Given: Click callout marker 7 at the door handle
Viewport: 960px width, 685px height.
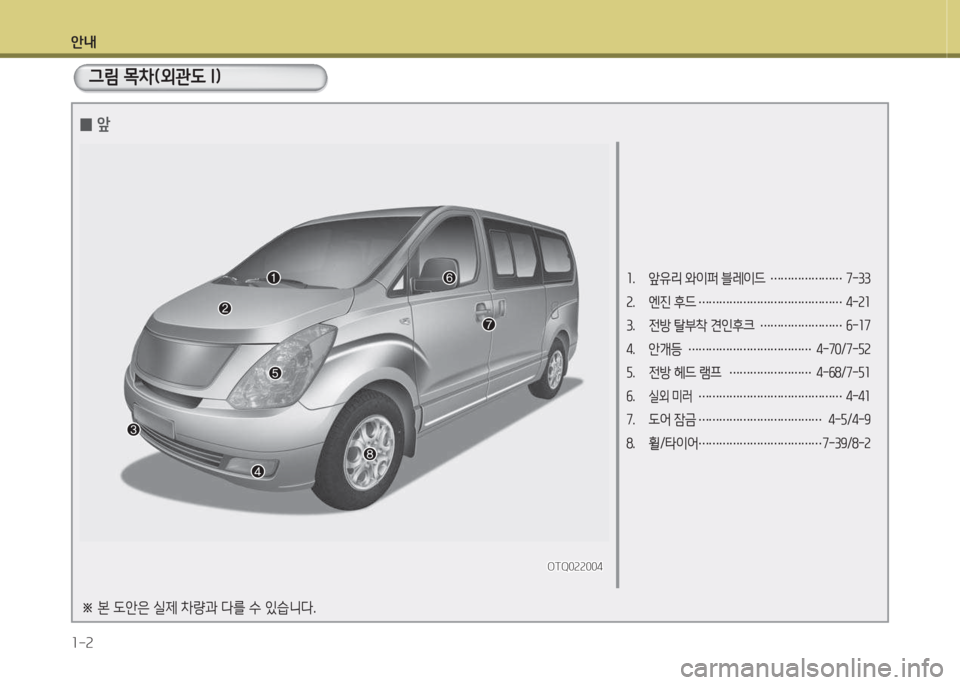Looking at the screenshot, I should (489, 325).
